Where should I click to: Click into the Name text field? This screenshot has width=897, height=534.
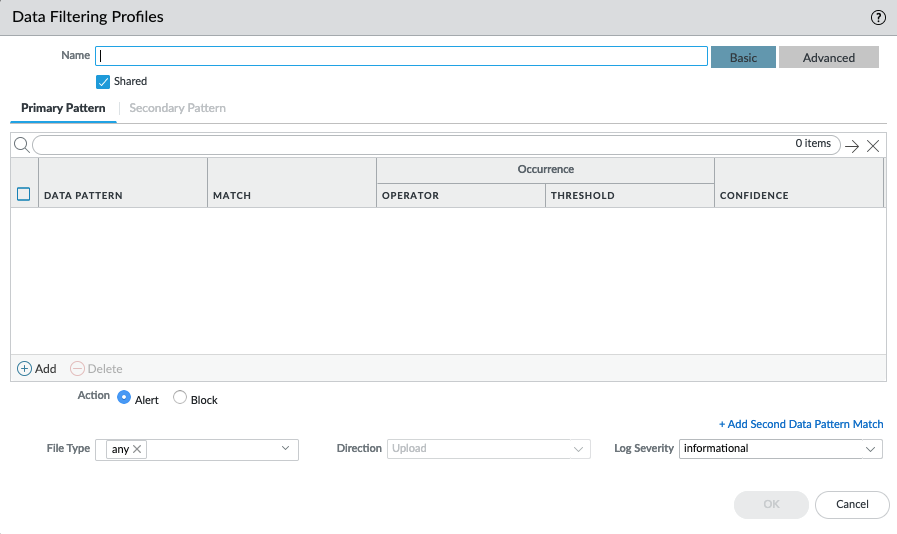401,57
